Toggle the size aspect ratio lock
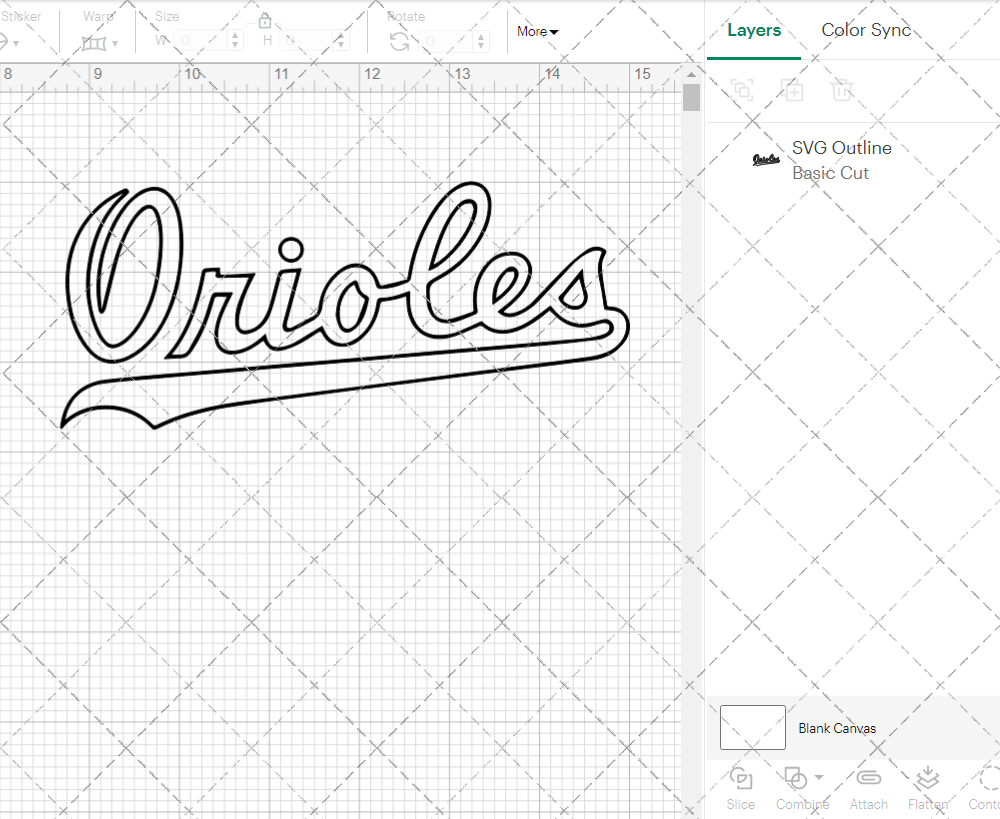Screen dimensions: 1000x819 pyautogui.click(x=265, y=22)
